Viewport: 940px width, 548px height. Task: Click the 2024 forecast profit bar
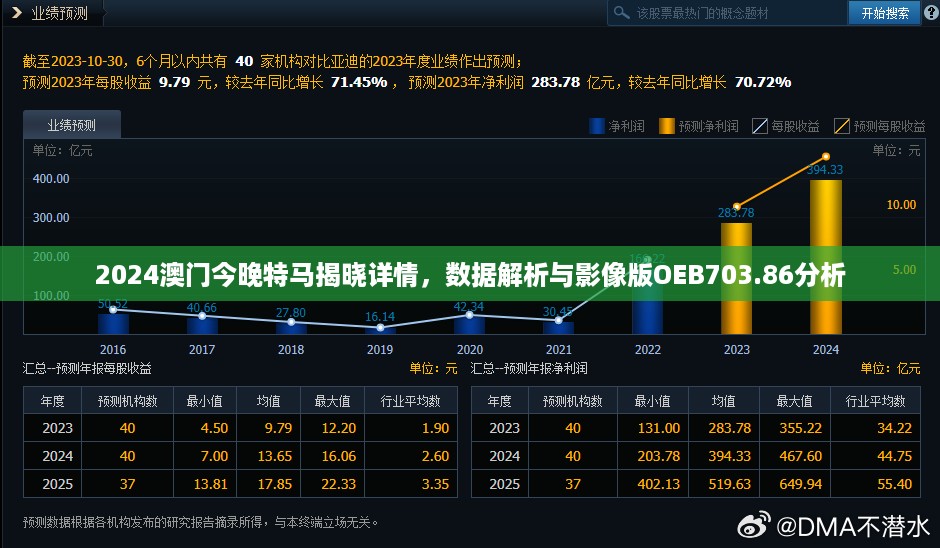[x=825, y=257]
